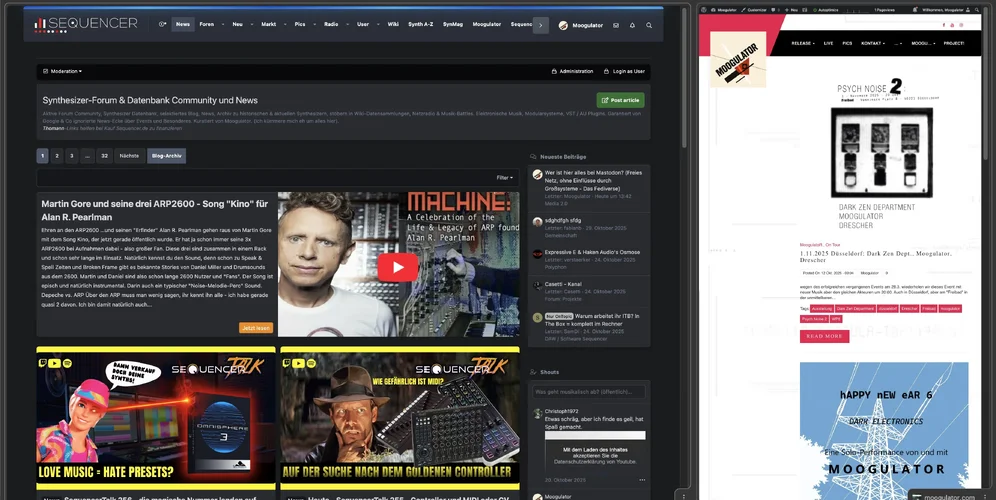Click the Autoptimize item in WordPress bar
The width and height of the screenshot is (996, 500).
[x=825, y=10]
